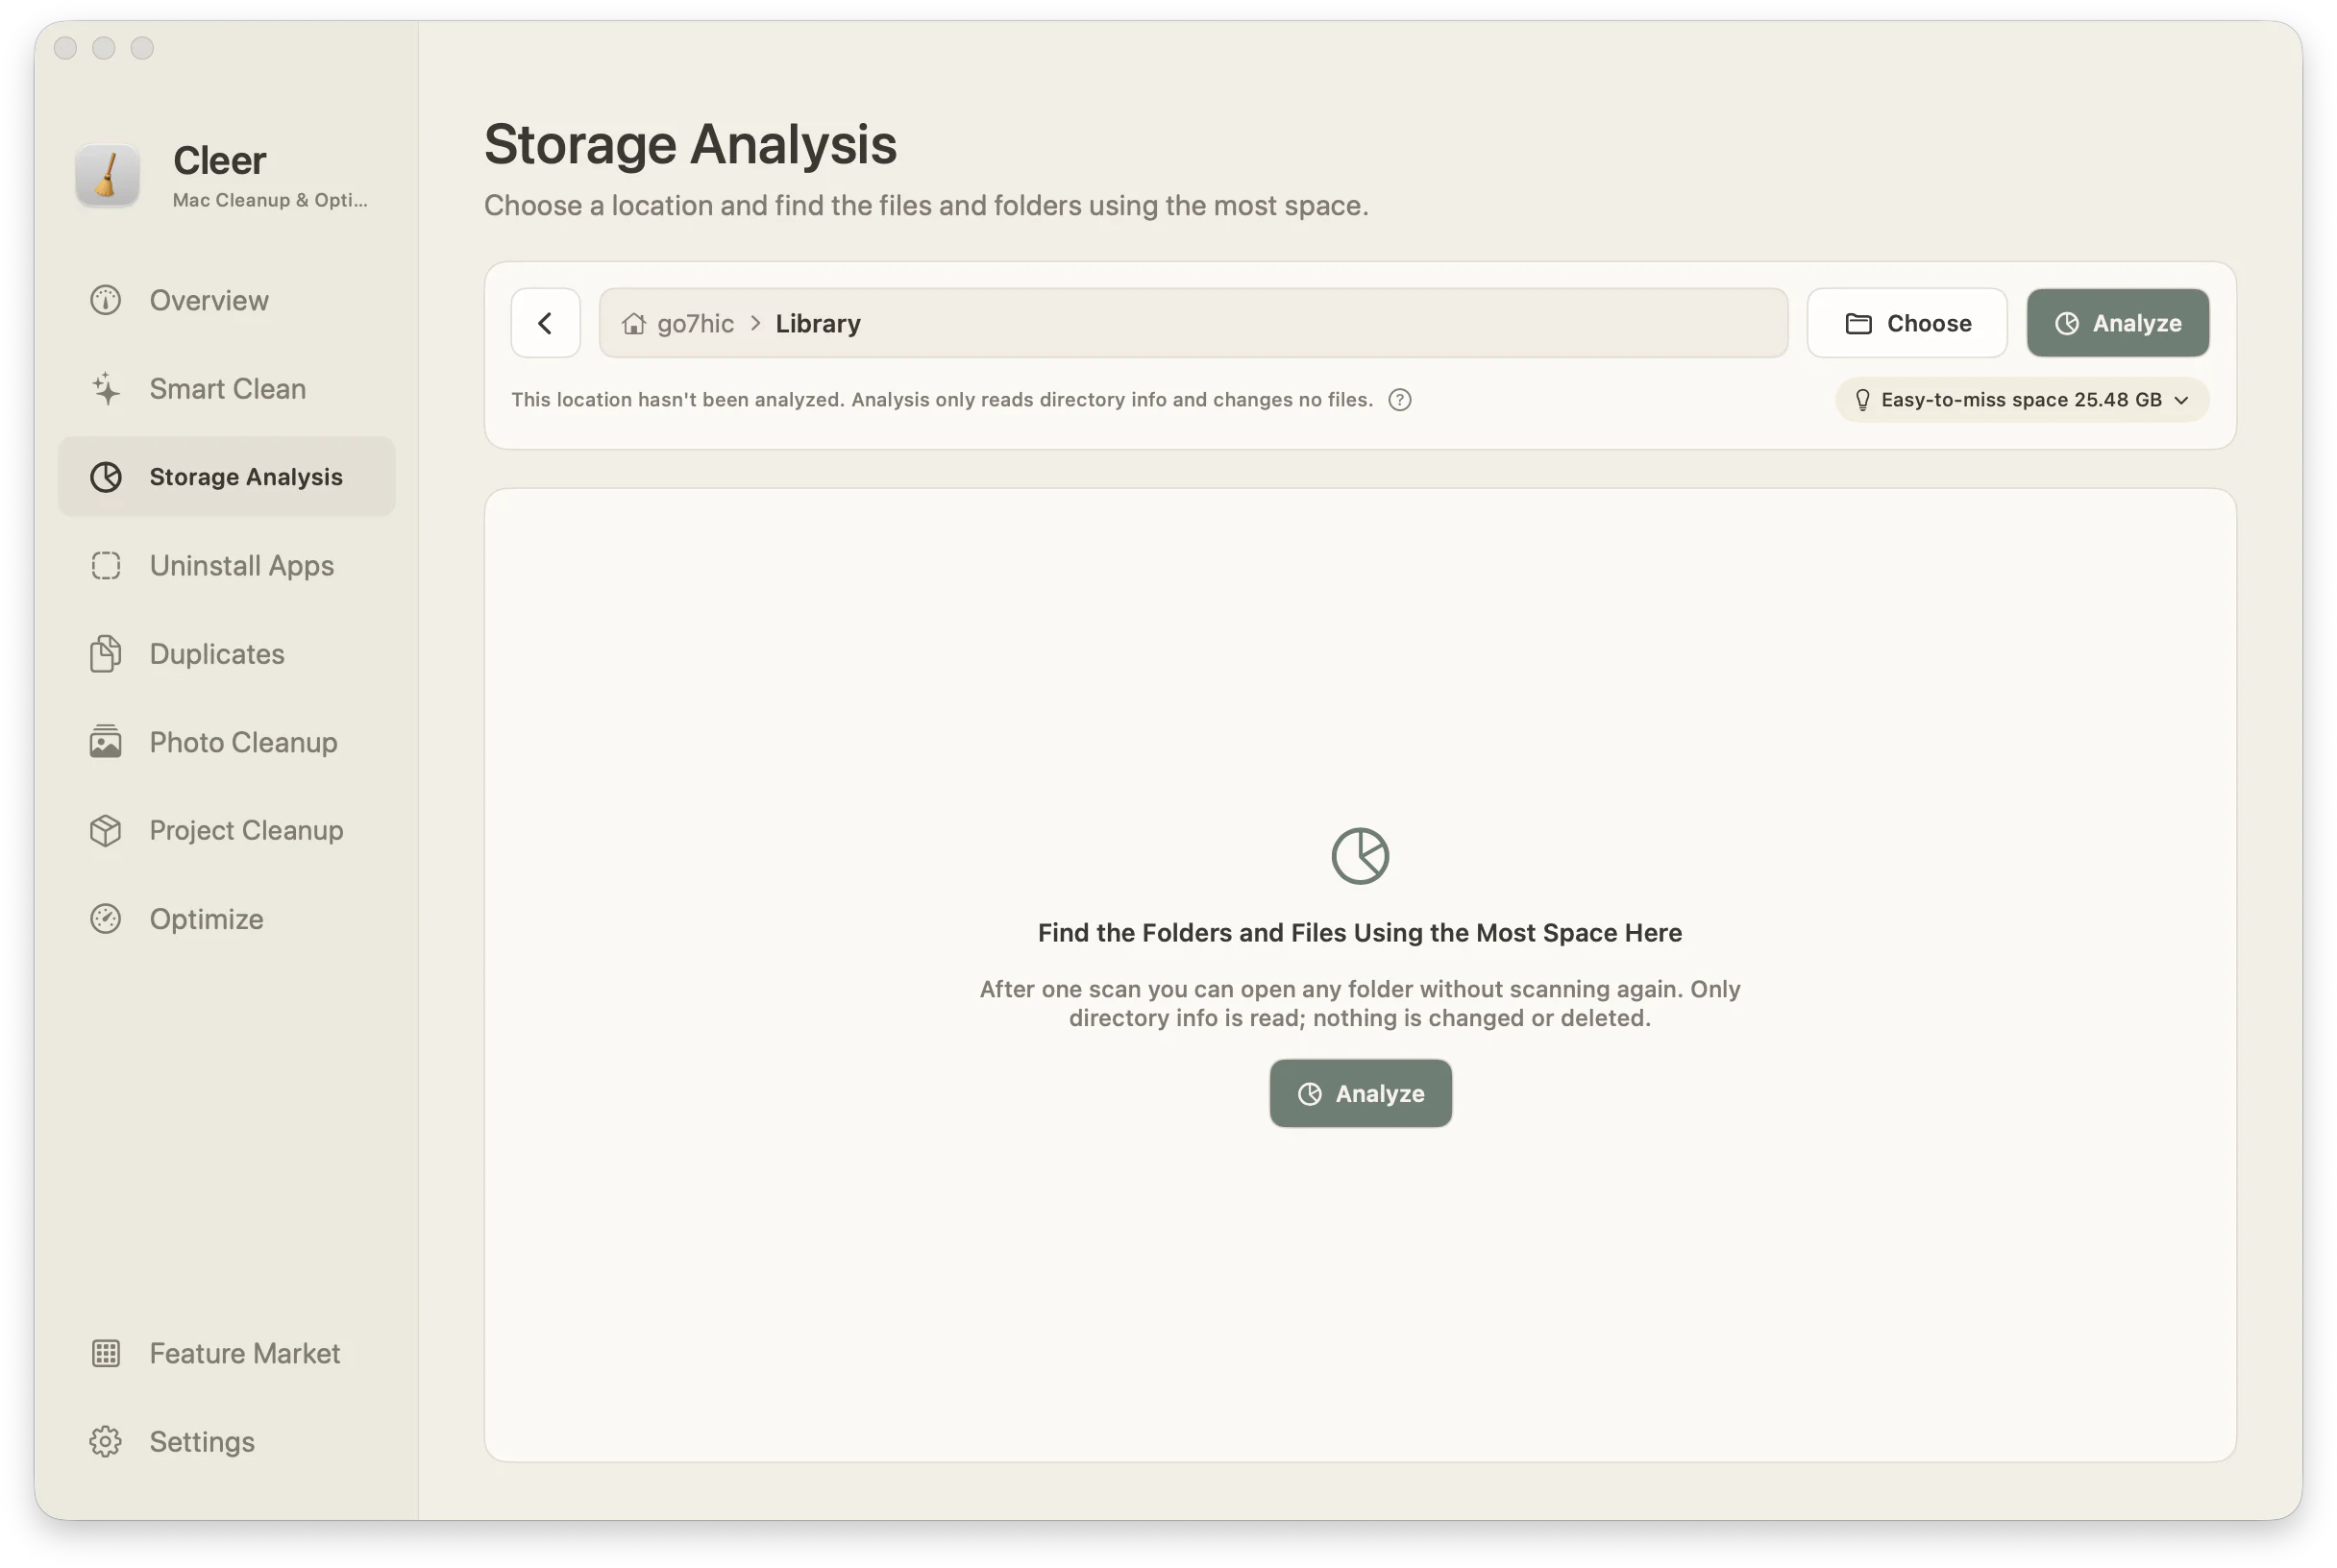
Task: Click the Photo Cleanup picture icon
Action: coord(105,742)
